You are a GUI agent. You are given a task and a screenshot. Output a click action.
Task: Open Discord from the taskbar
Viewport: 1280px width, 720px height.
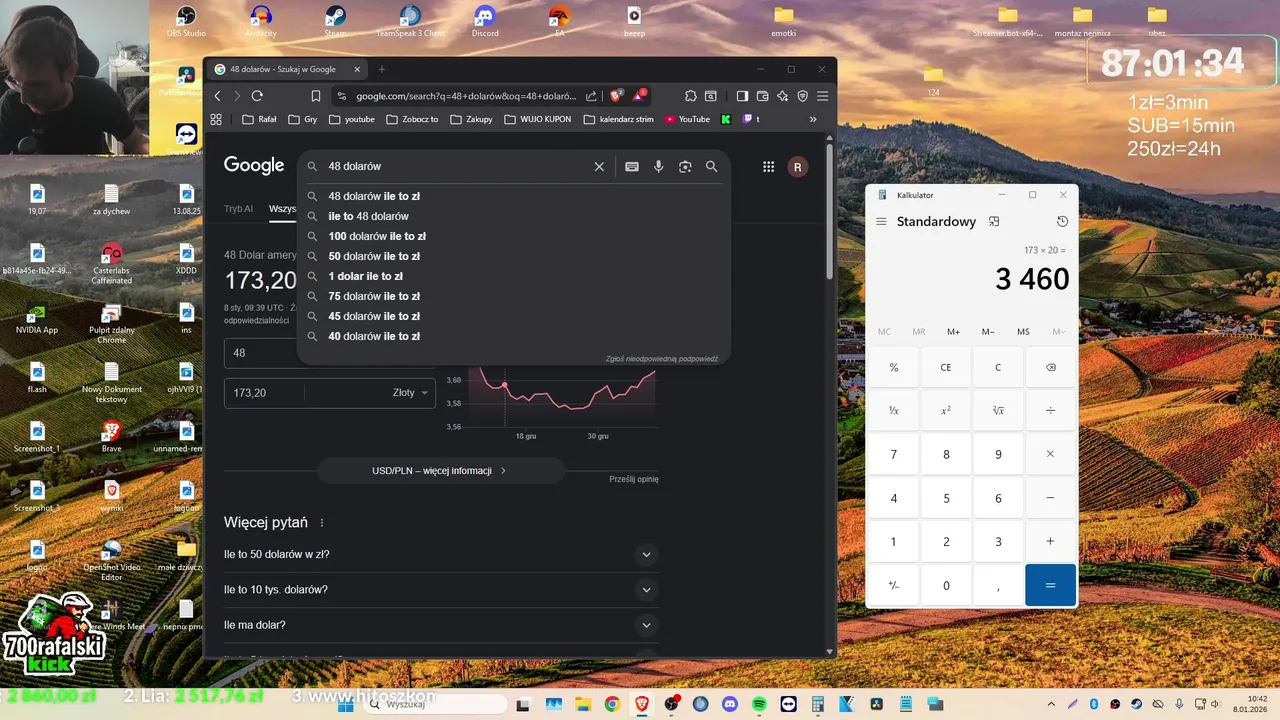coord(729,704)
